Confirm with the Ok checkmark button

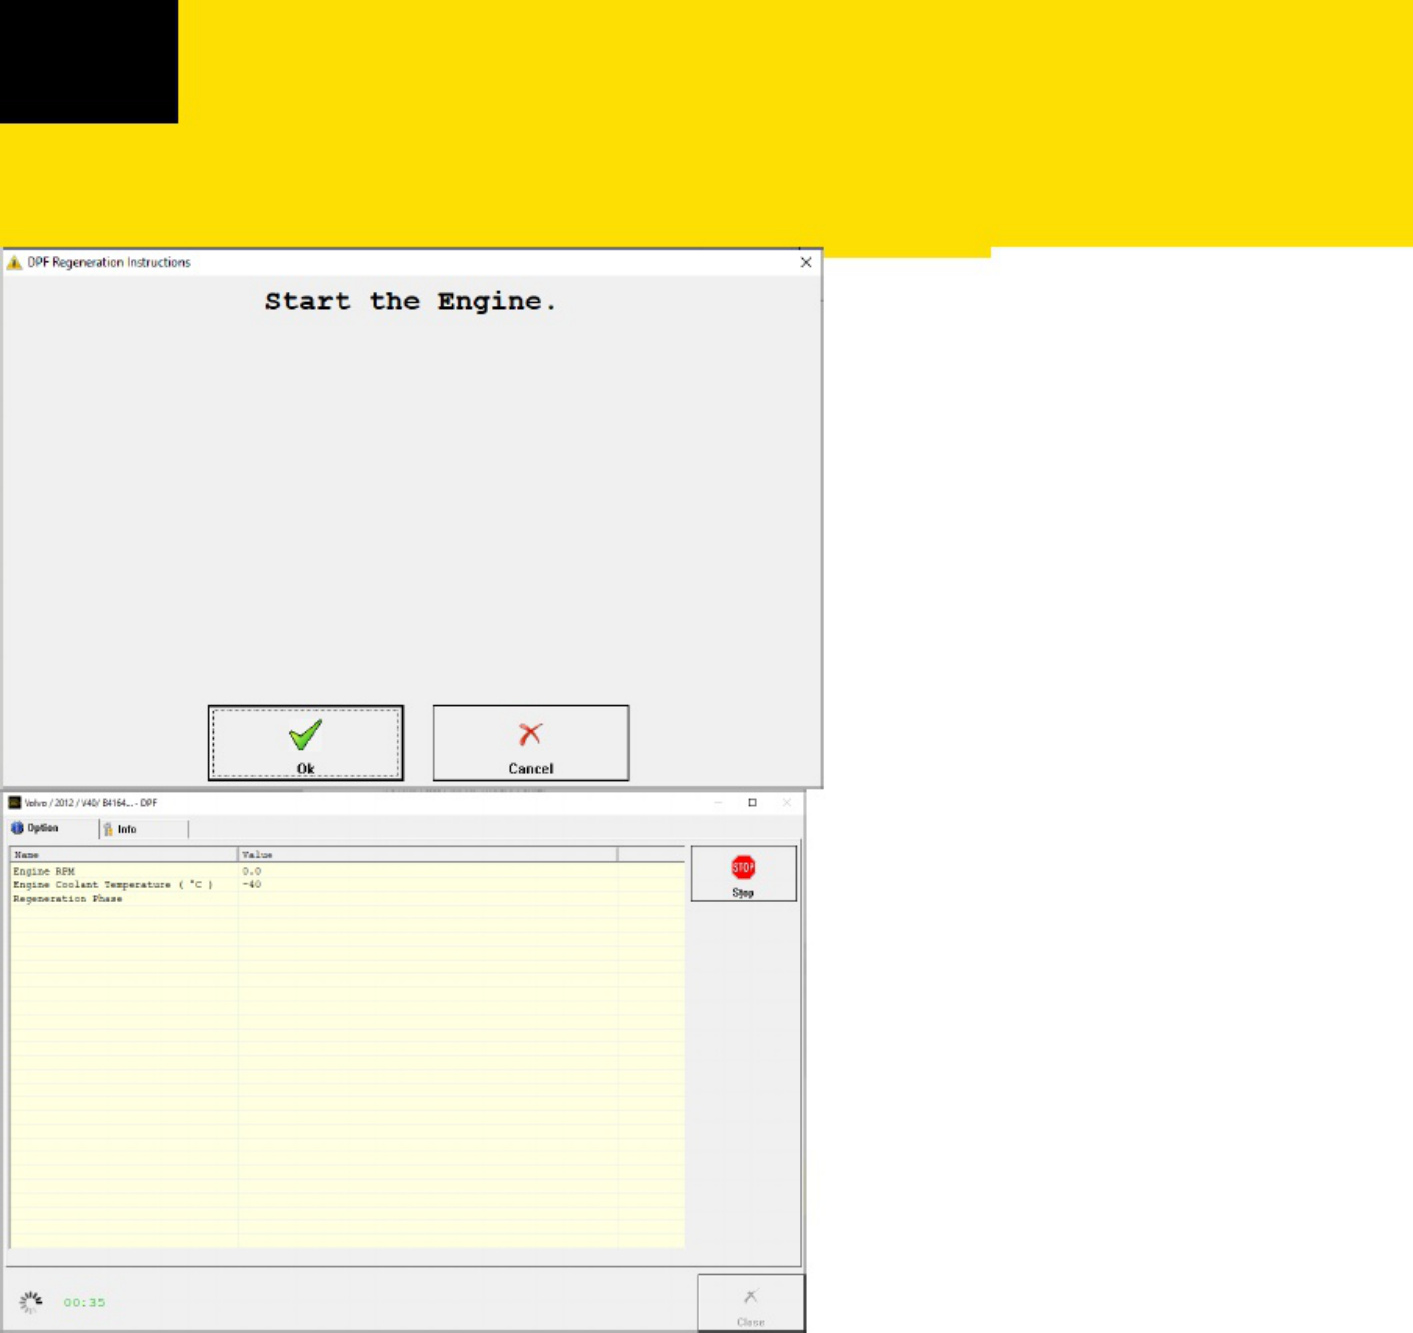305,743
